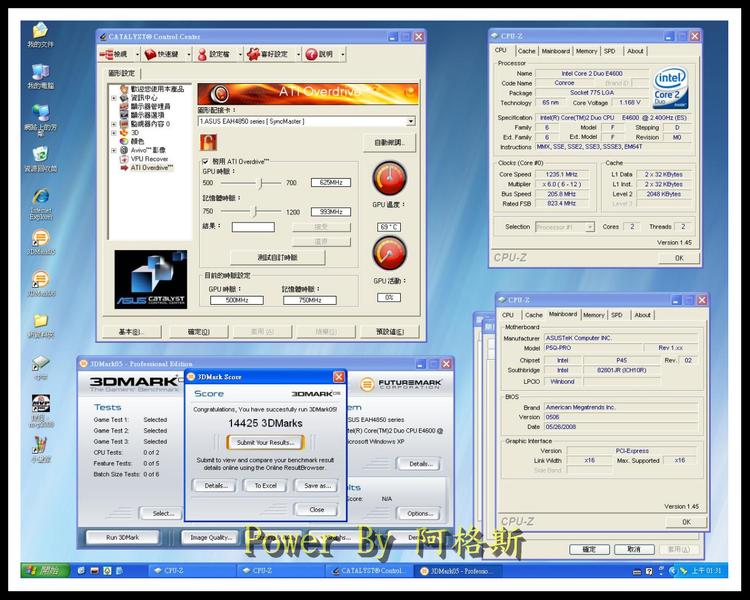Select VPU Recover in the tree
Screen dimensions: 750x600
point(149,159)
